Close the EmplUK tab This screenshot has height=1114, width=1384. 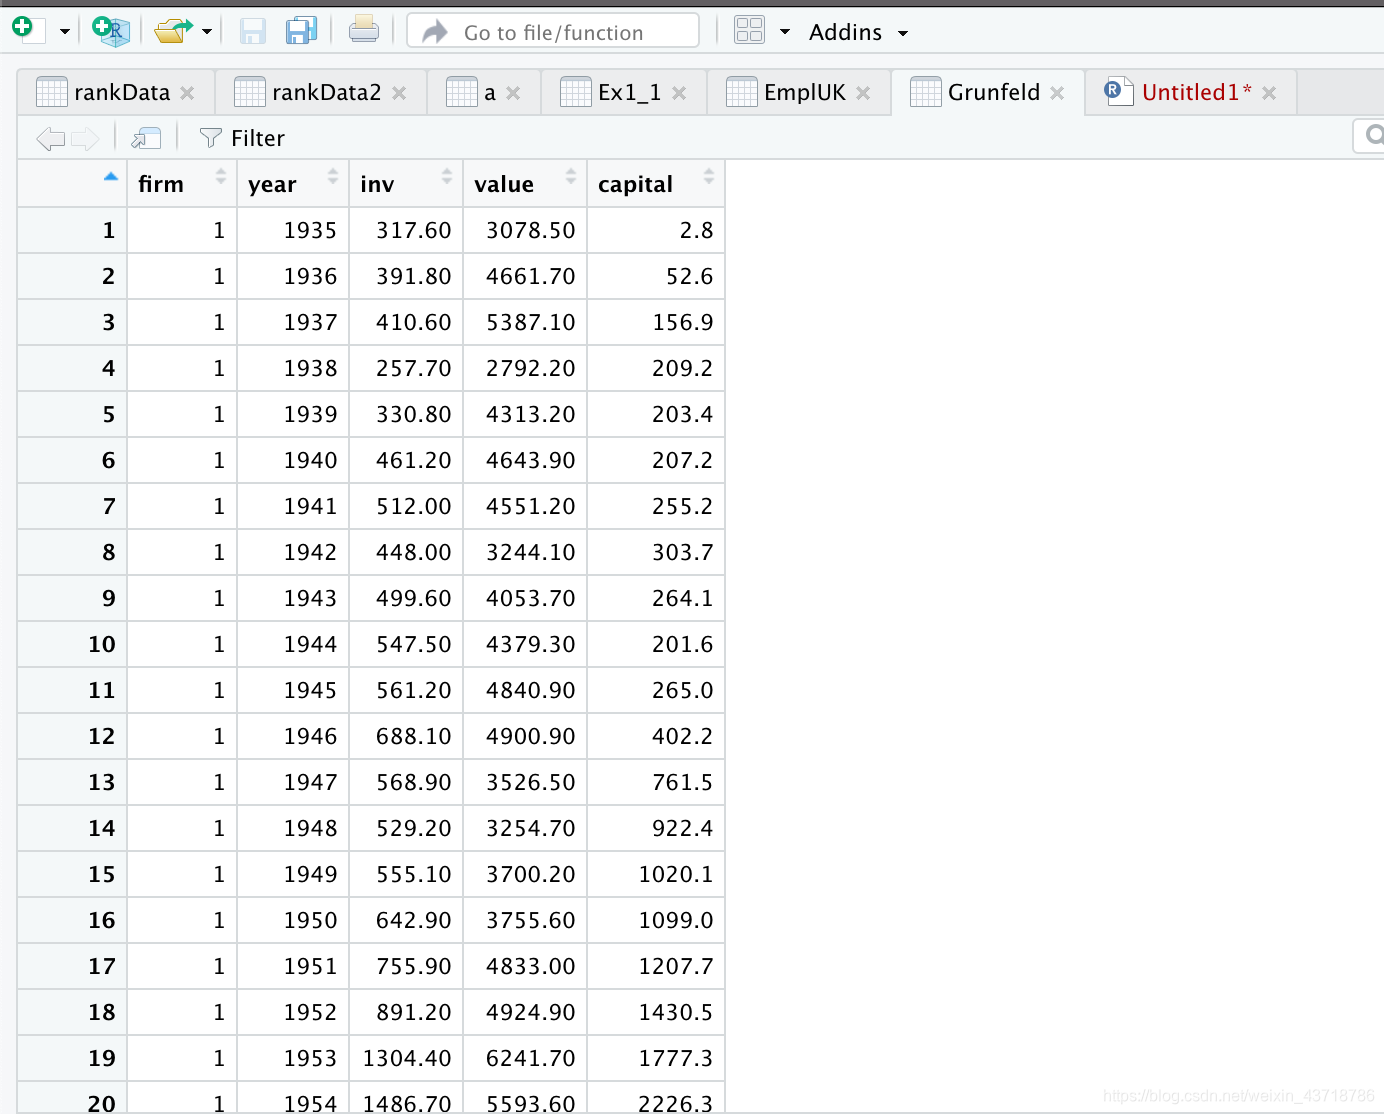863,93
